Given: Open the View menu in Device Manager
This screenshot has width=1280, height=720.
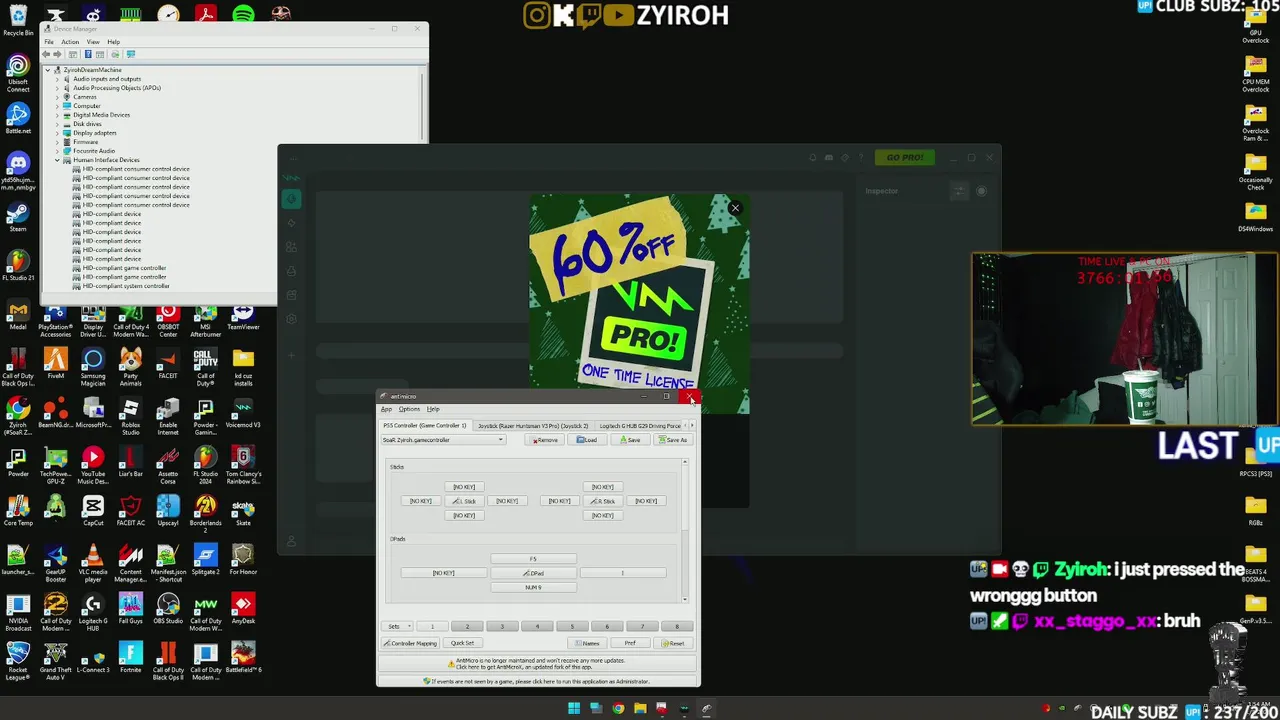Looking at the screenshot, I should 92,42.
